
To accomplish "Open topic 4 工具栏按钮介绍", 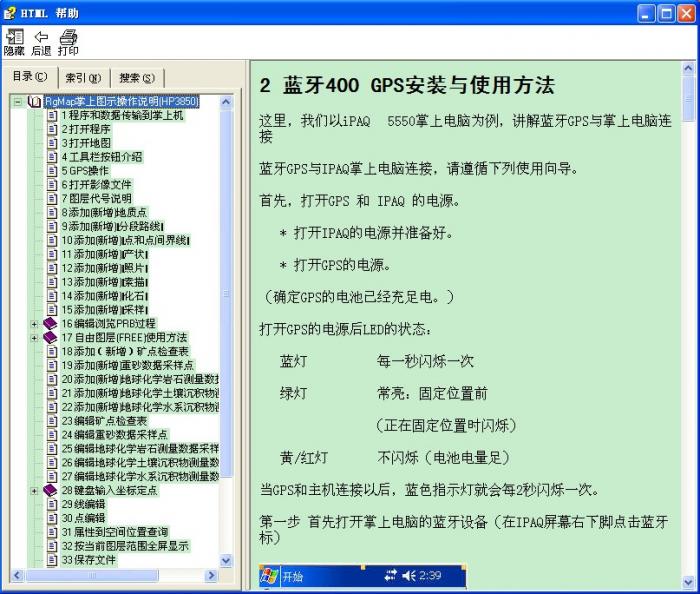I will pos(101,157).
